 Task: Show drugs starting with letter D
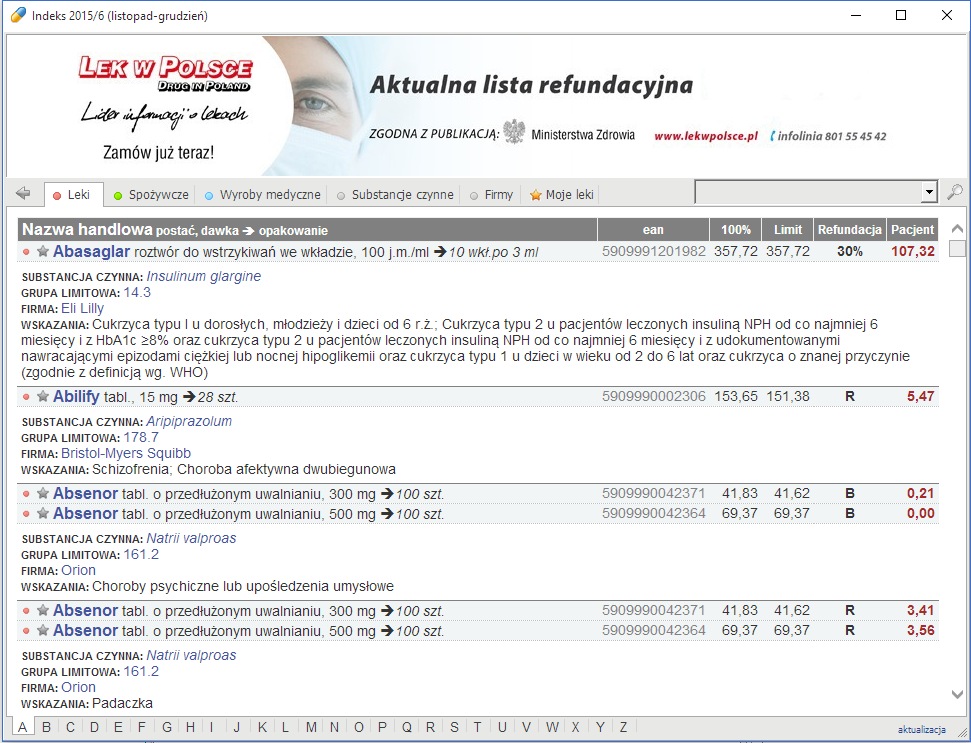(94, 727)
